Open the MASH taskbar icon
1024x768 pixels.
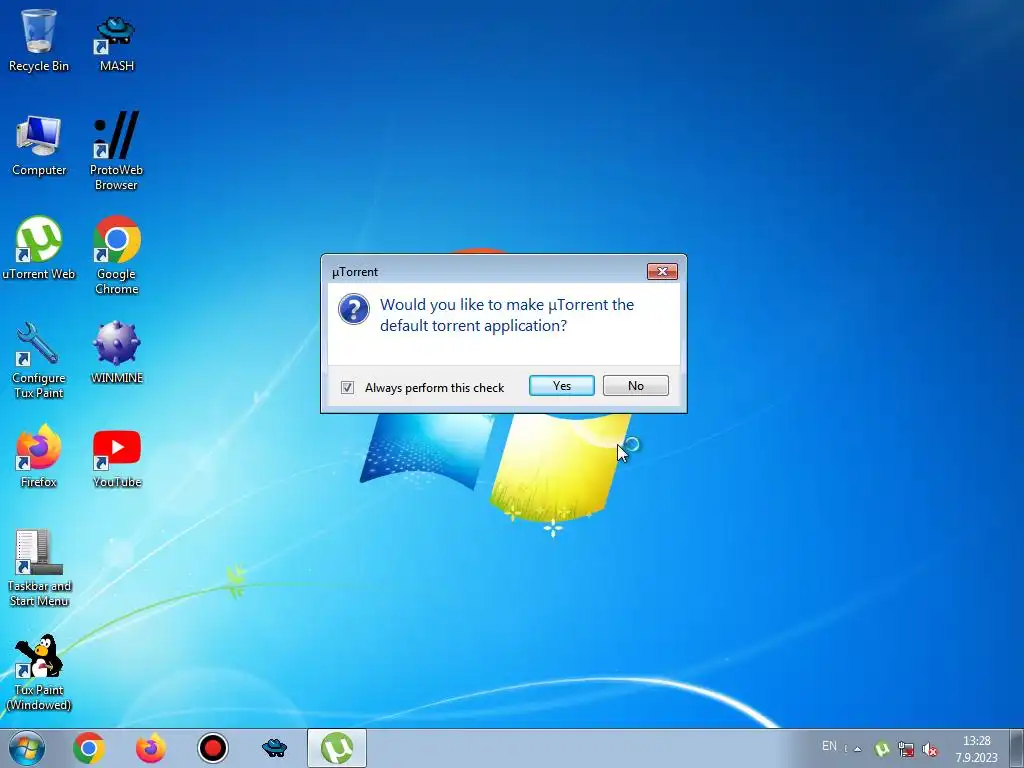[274, 748]
